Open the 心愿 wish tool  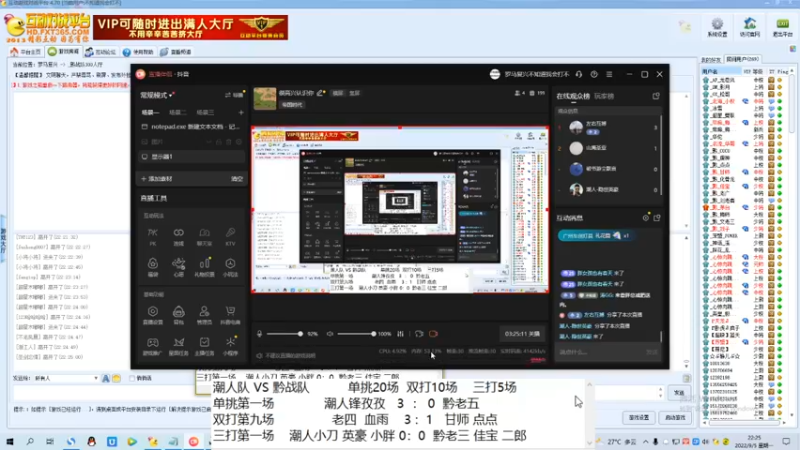pyautogui.click(x=179, y=267)
